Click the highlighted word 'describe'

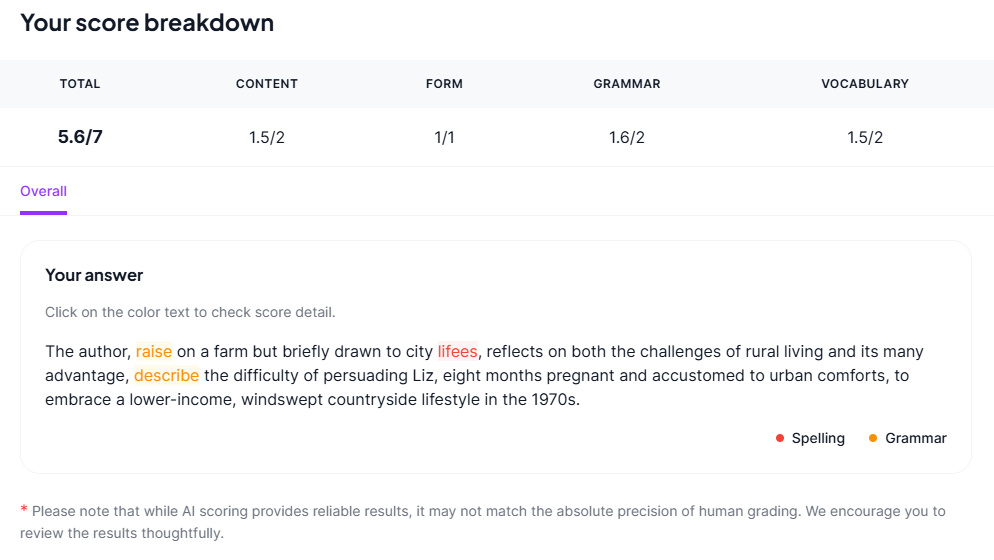point(166,376)
